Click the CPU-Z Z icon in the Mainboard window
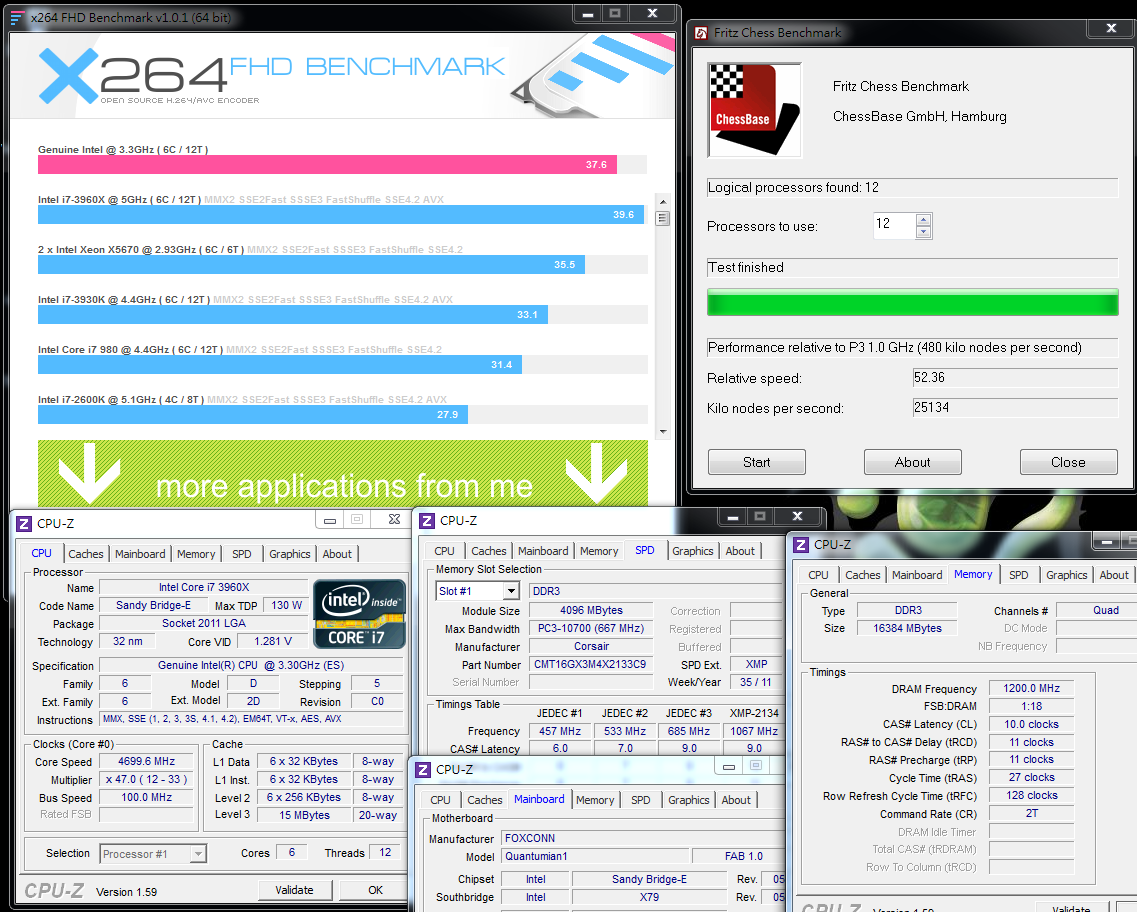Viewport: 1137px width, 912px height. coord(423,769)
